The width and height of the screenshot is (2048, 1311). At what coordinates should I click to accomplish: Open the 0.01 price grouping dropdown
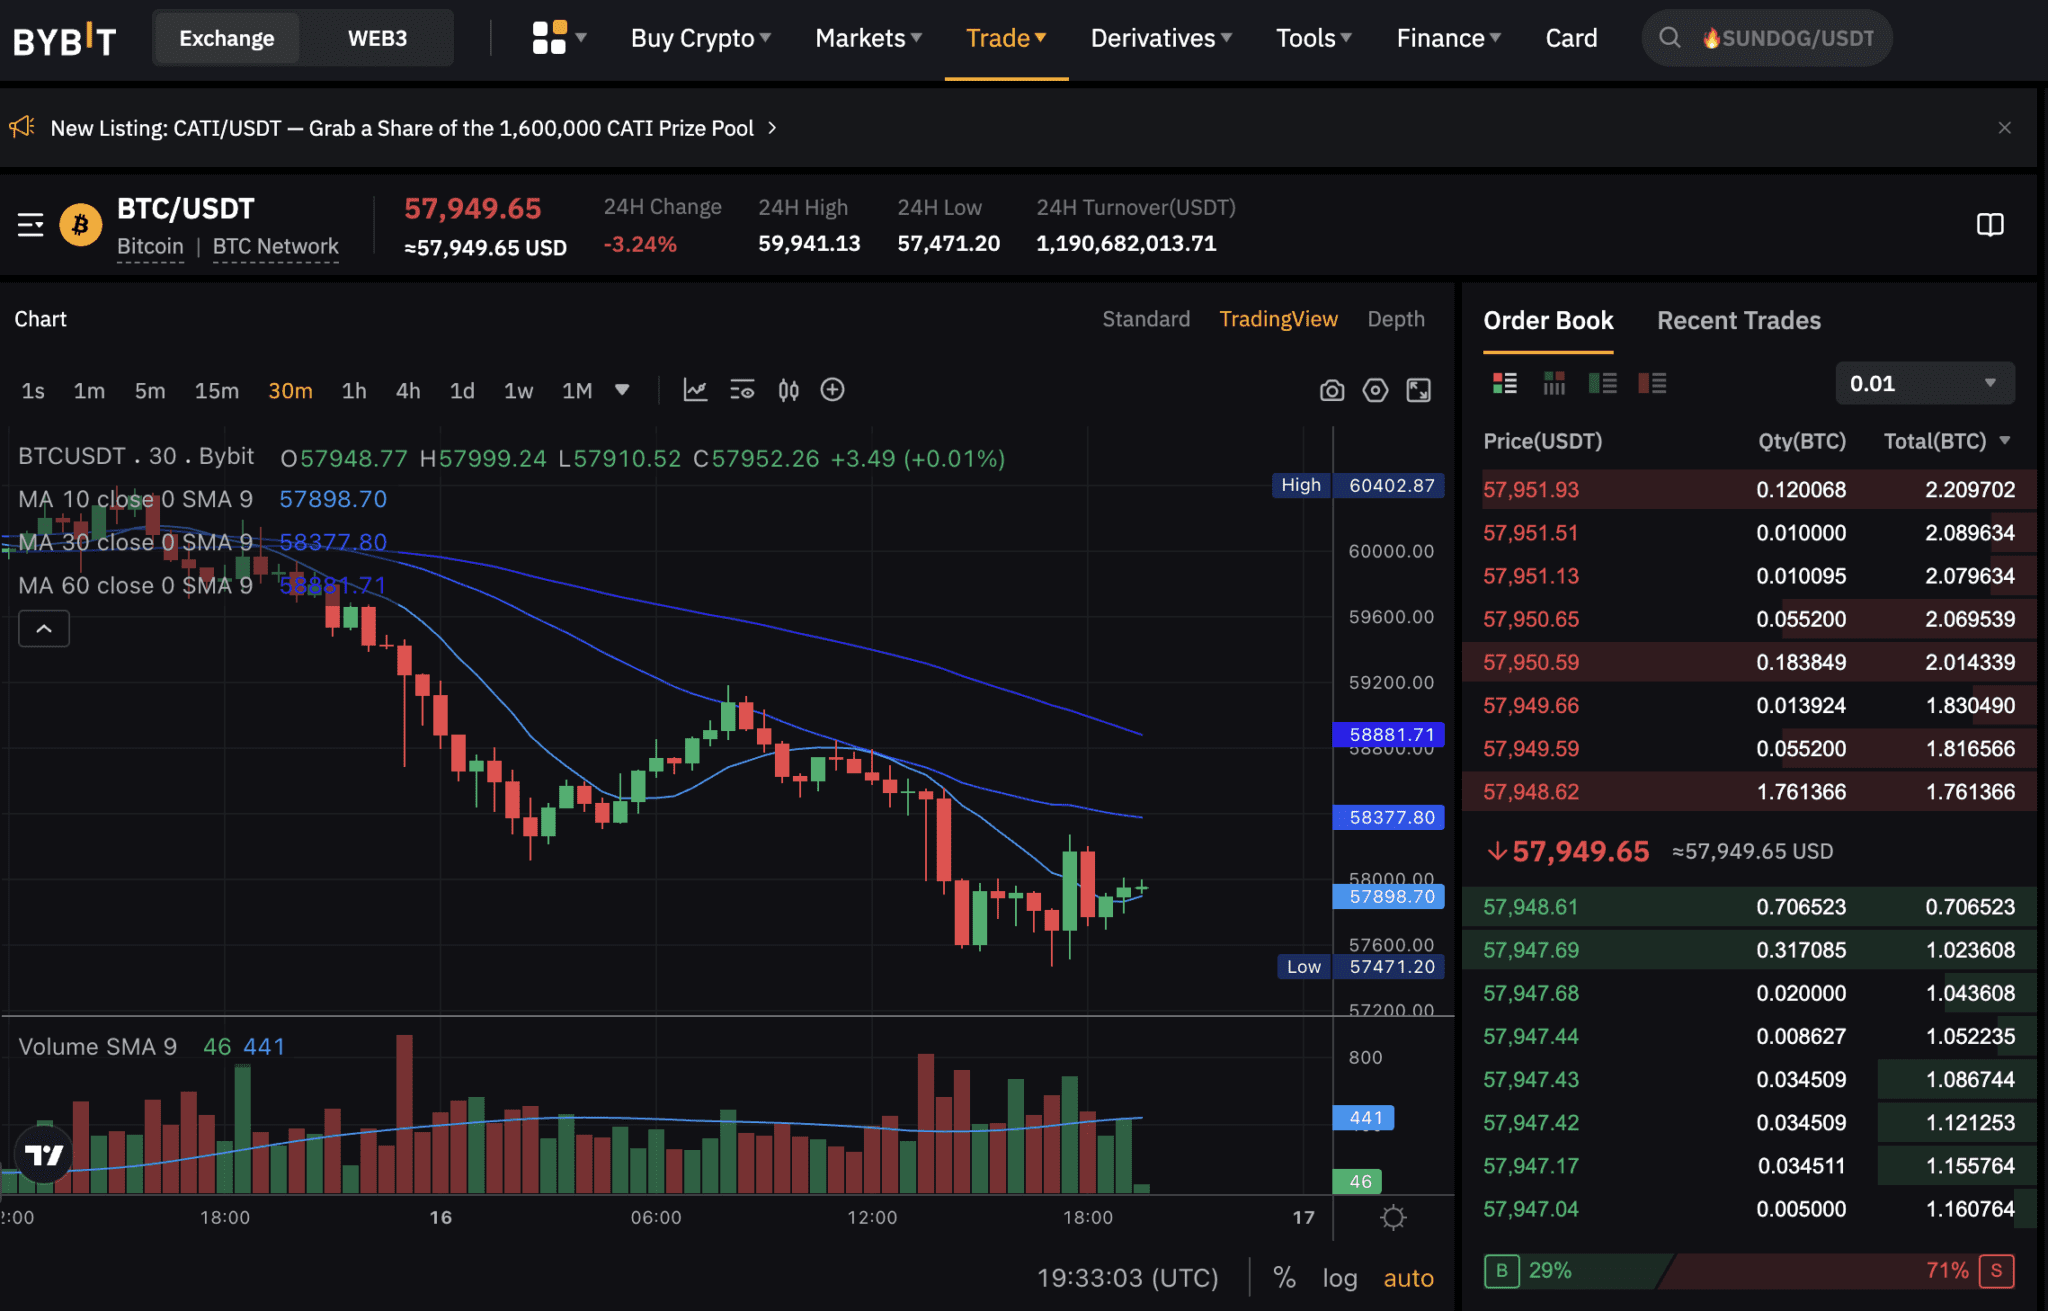click(x=1923, y=383)
